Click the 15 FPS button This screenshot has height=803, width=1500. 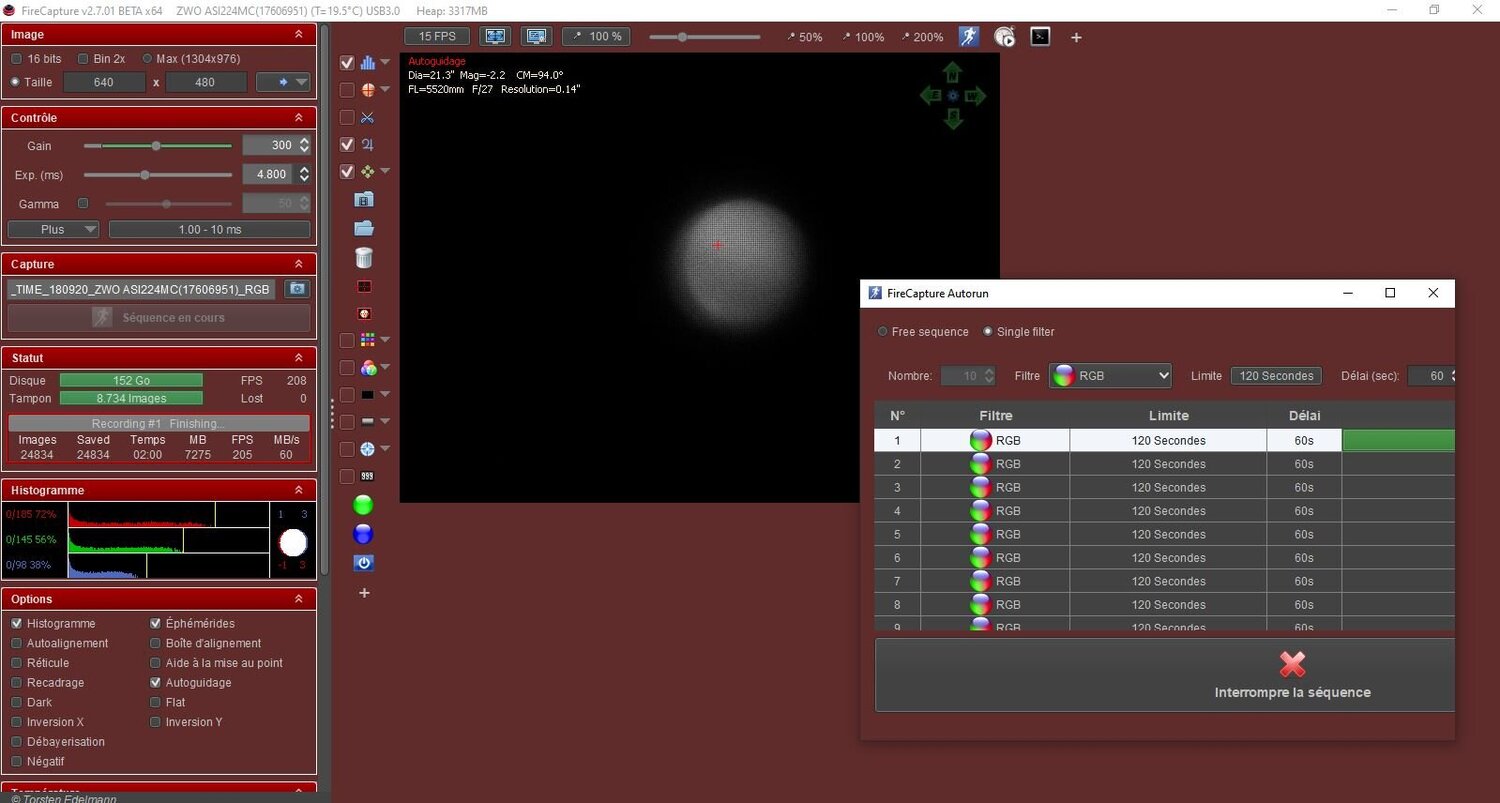pyautogui.click(x=436, y=35)
